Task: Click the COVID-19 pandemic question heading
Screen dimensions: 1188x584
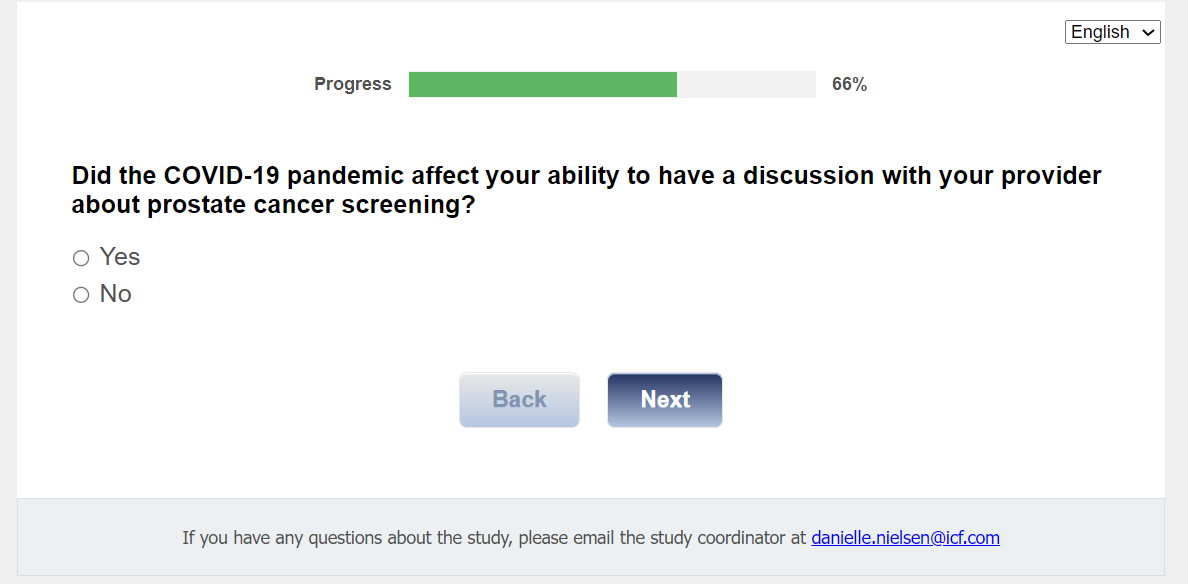Action: pyautogui.click(x=586, y=177)
